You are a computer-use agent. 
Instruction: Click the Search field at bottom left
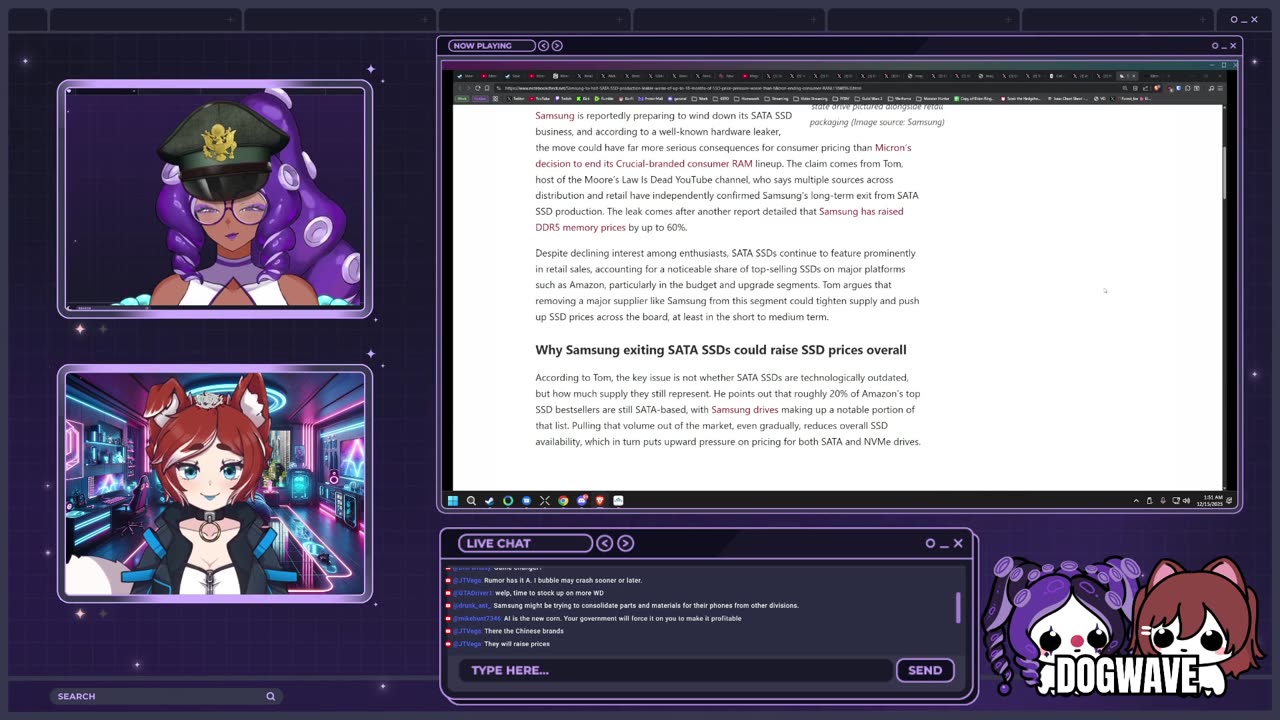point(166,696)
